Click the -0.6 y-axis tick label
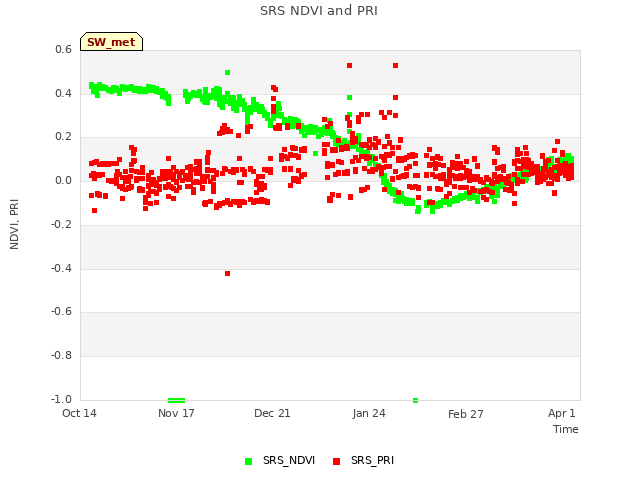 click(62, 311)
